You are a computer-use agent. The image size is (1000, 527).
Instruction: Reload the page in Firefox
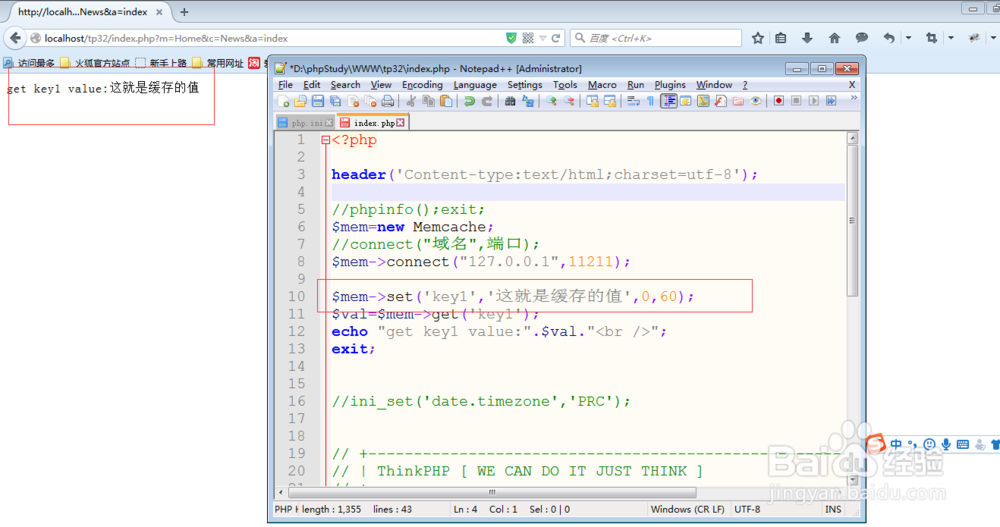[x=556, y=38]
